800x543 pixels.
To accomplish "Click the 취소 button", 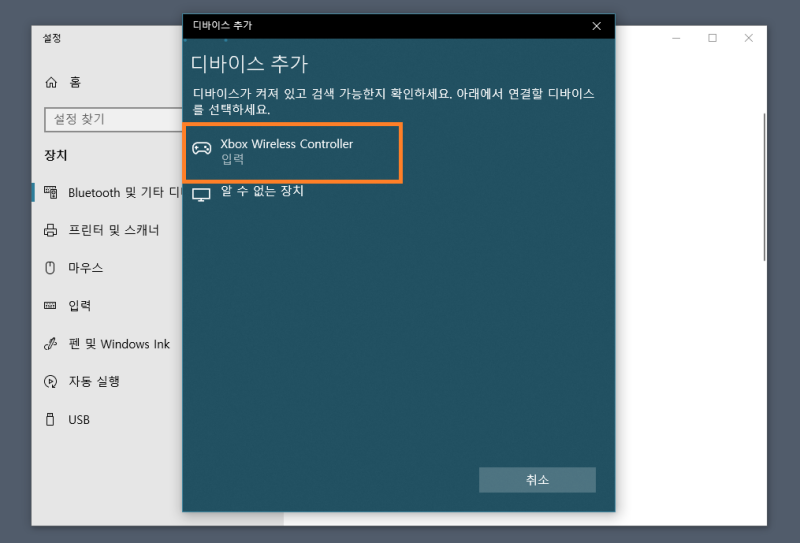I will 537,480.
